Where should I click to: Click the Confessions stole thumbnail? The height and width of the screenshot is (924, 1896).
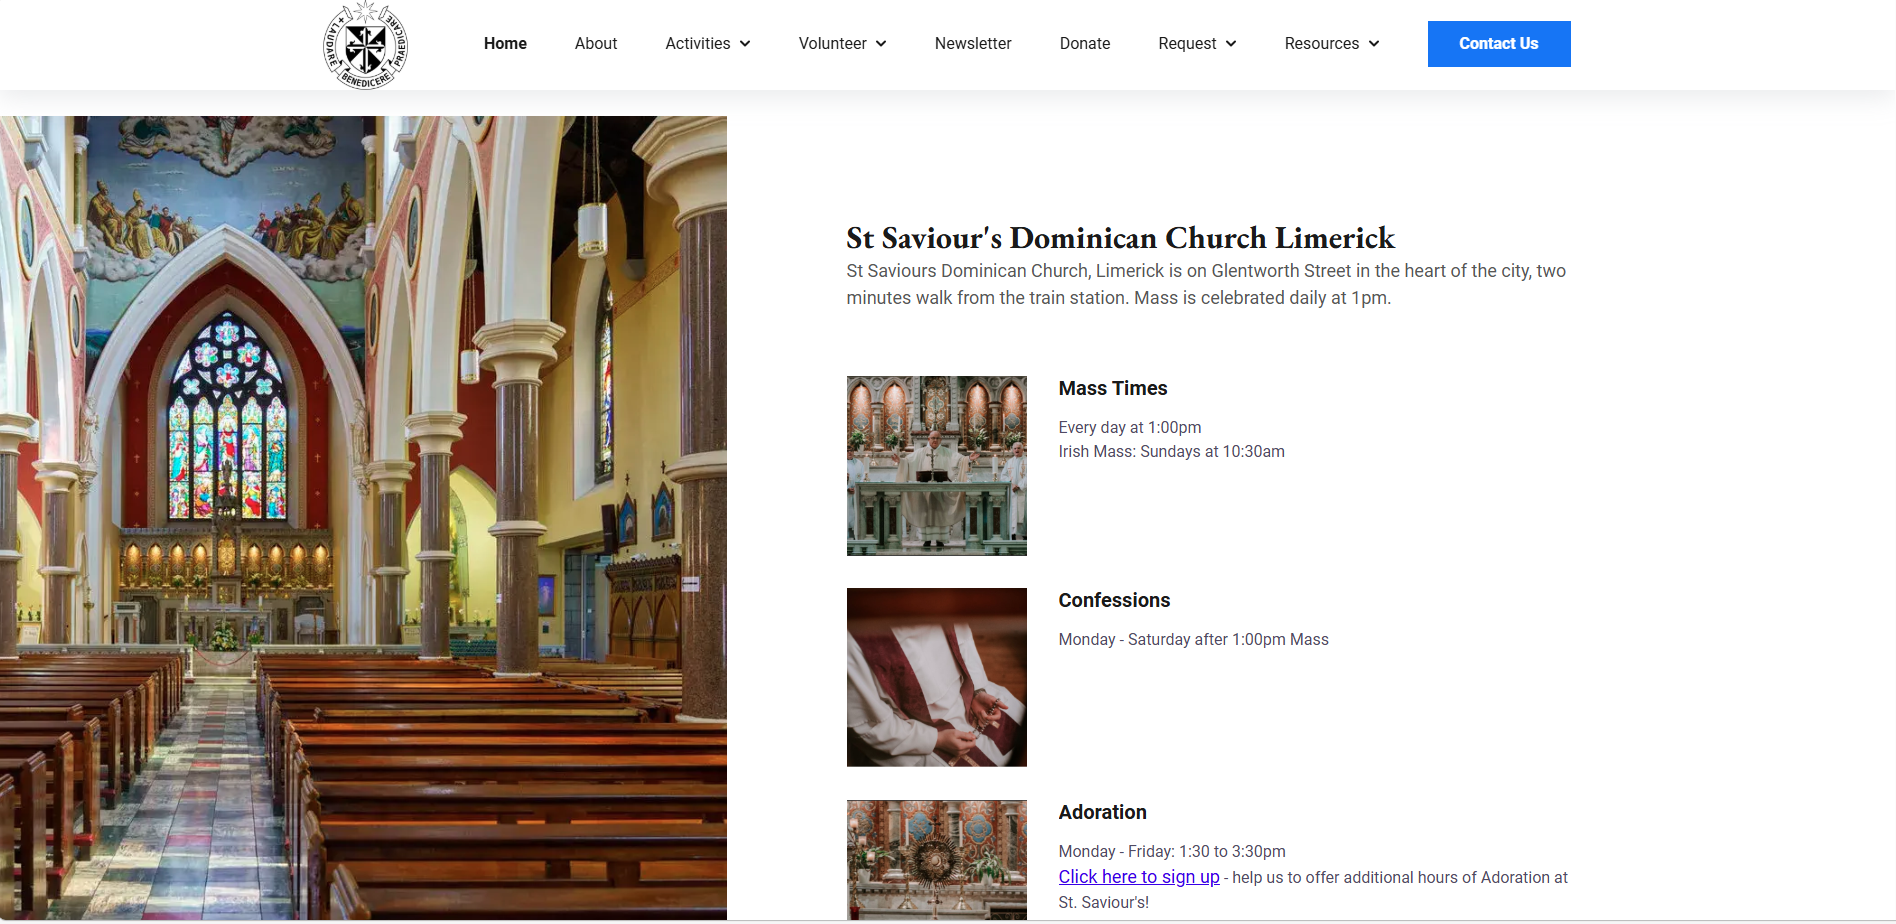coord(937,677)
